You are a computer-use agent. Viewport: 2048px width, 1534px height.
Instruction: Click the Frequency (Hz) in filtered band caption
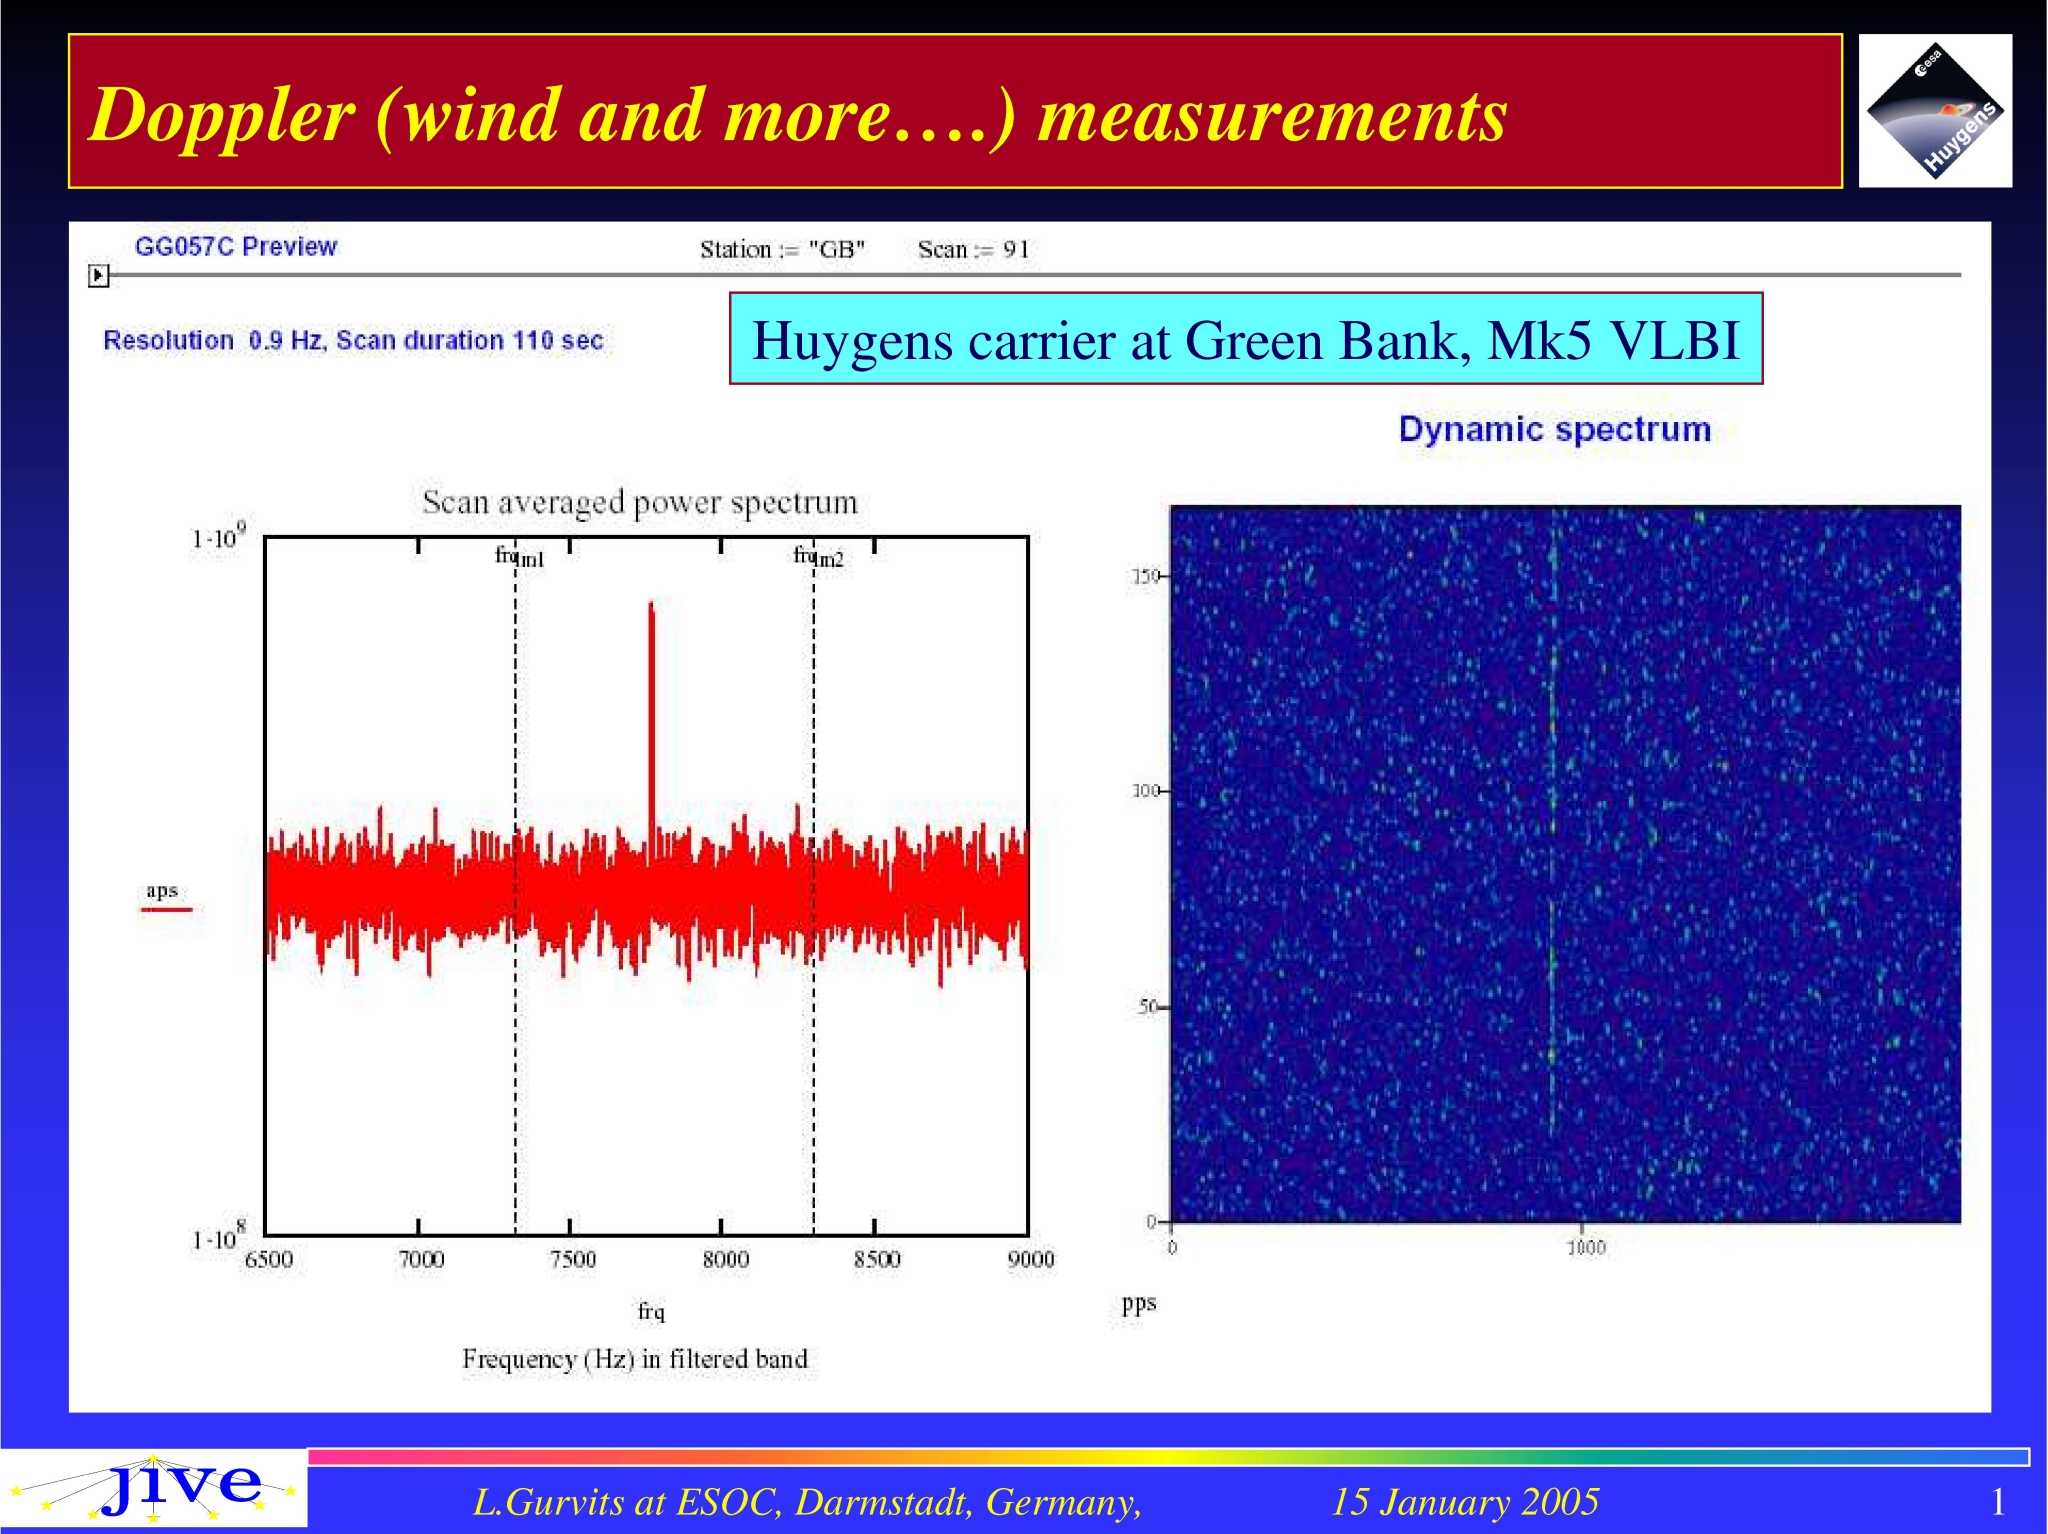pyautogui.click(x=635, y=1359)
